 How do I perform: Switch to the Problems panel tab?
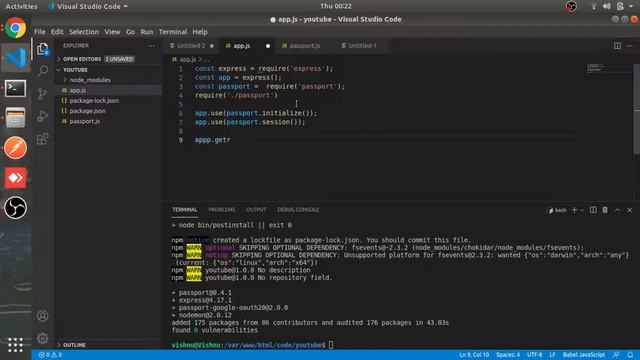(222, 210)
